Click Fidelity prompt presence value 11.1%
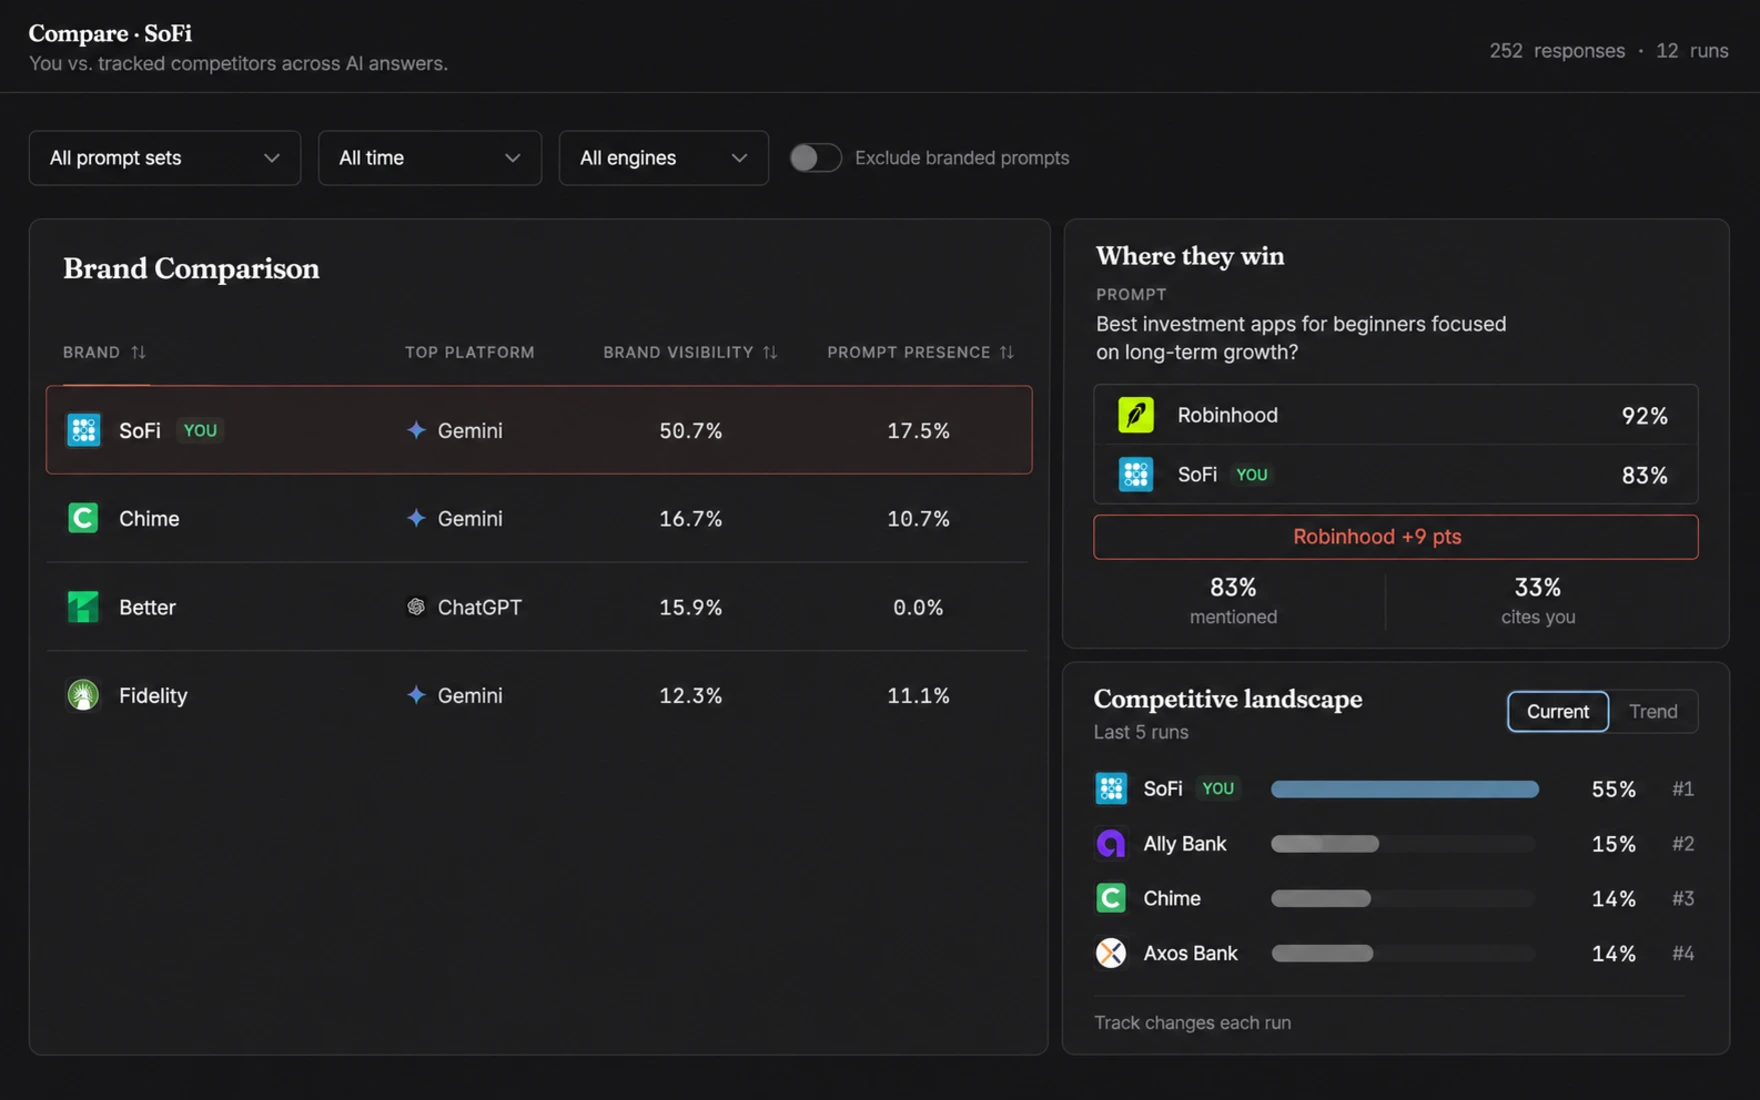Screen dimensions: 1760x1100 pos(918,695)
